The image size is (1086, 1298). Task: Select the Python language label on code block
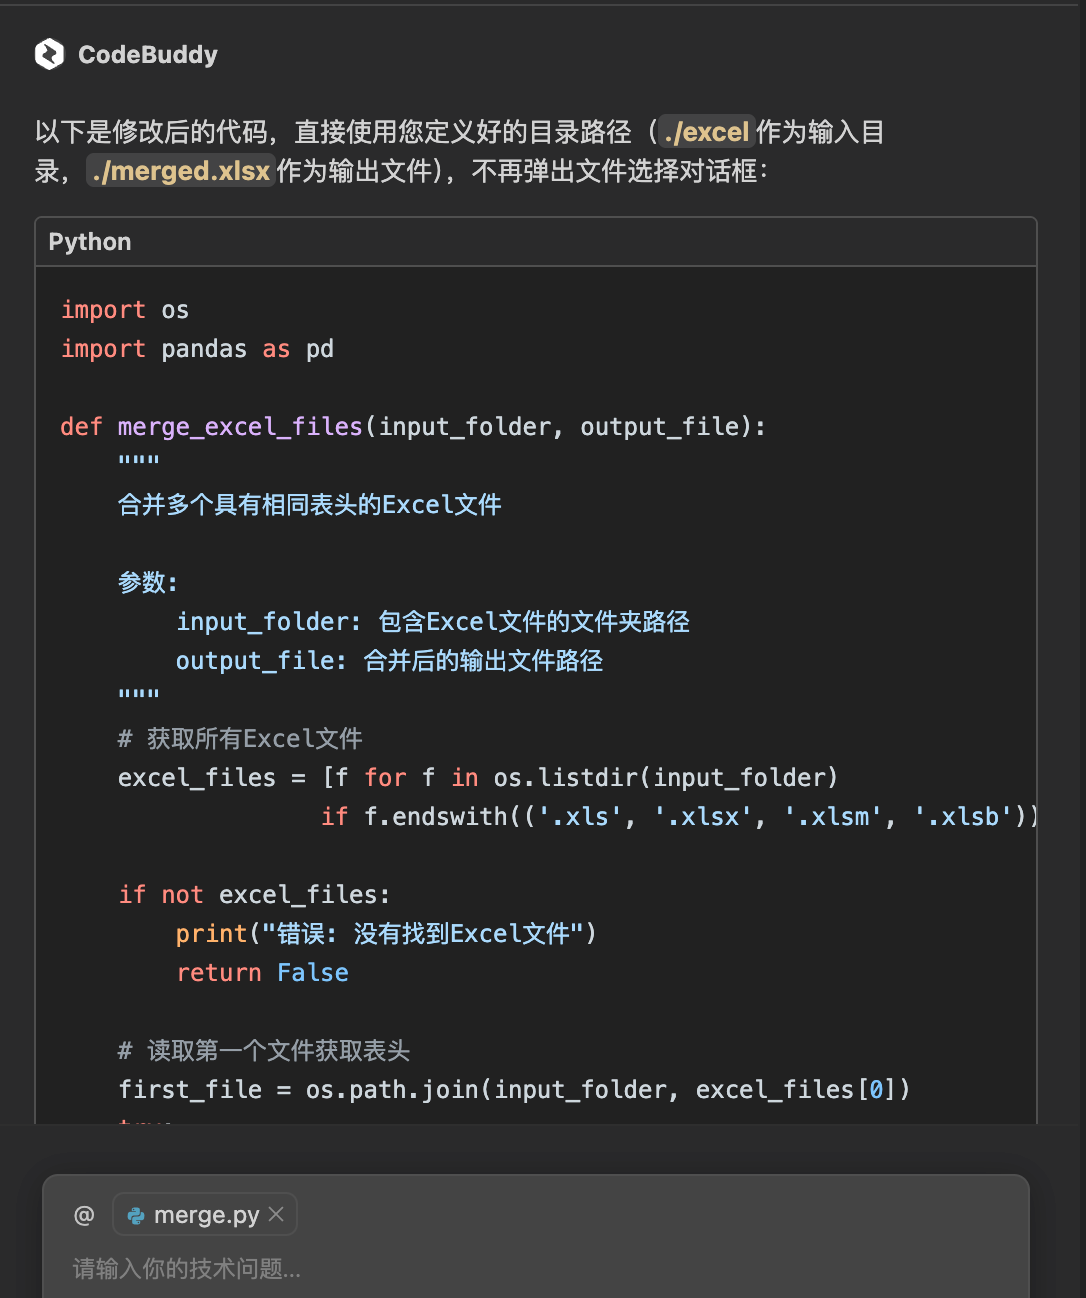[89, 241]
